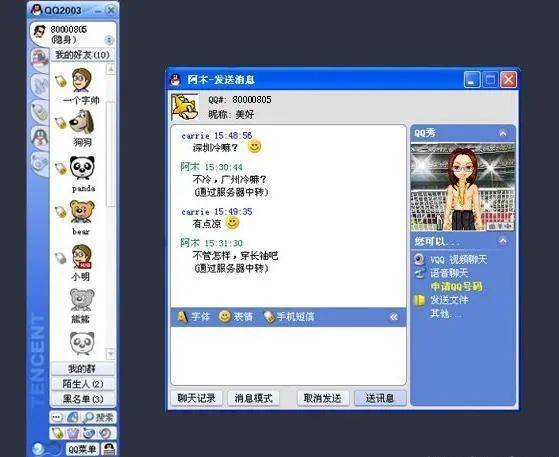
Task: Click 手机短信 to send a mobile SMS
Action: (289, 317)
